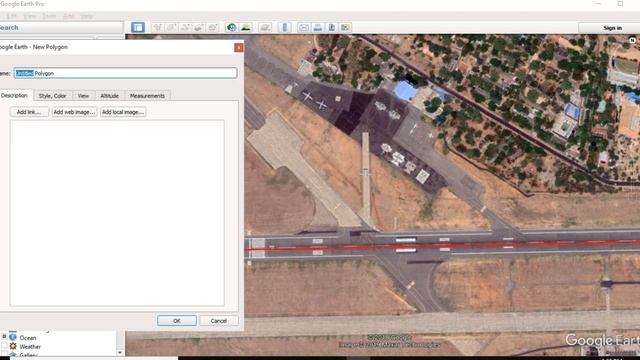The height and width of the screenshot is (360, 640).
Task: Click the compass N in the map view
Action: [632, 40]
